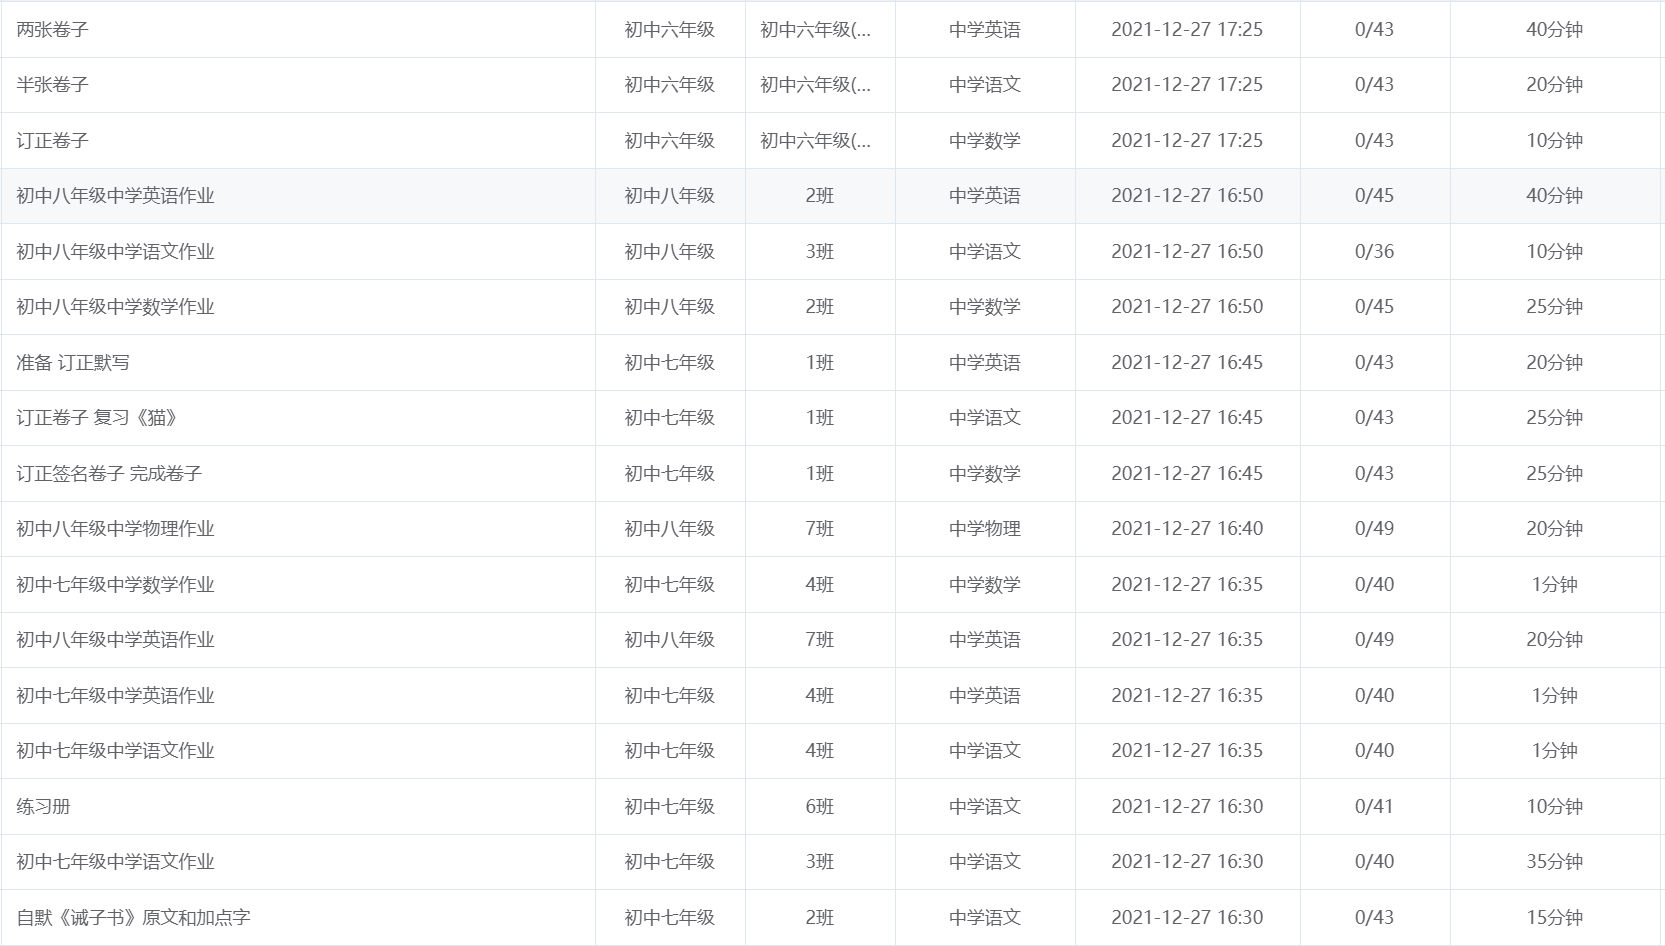Click the 中学物理 subject cell
Viewport: 1665px width, 946px height.
pos(984,529)
